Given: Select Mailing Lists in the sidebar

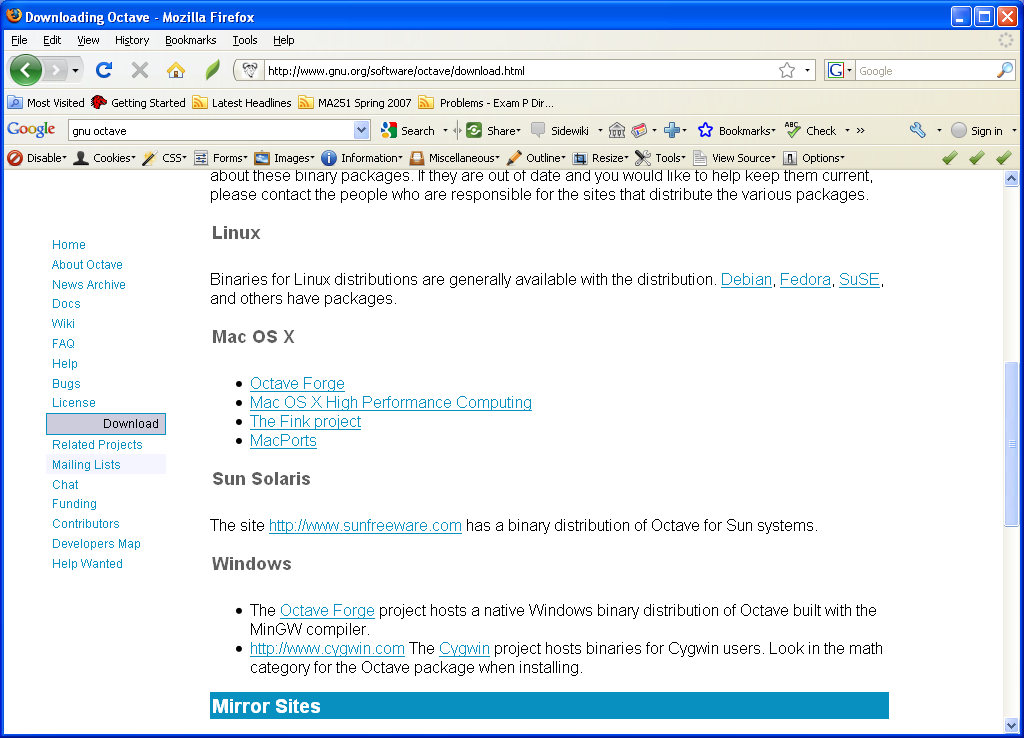Looking at the screenshot, I should tap(86, 465).
